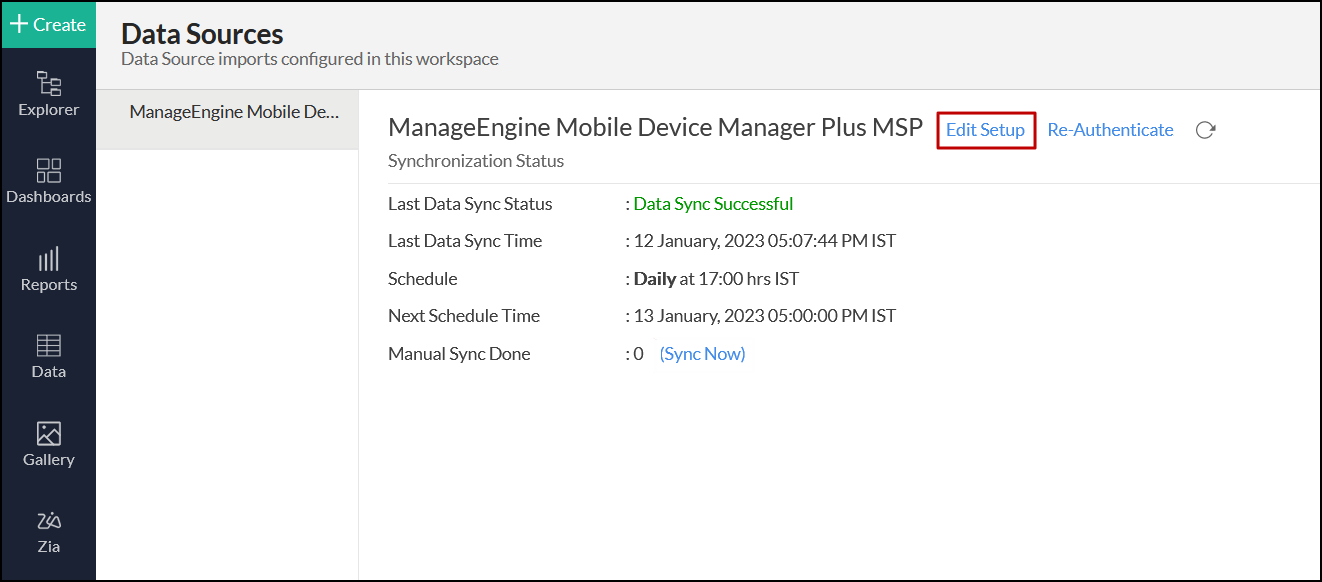Click the Daily at 17:00 hrs schedule value

tap(716, 279)
